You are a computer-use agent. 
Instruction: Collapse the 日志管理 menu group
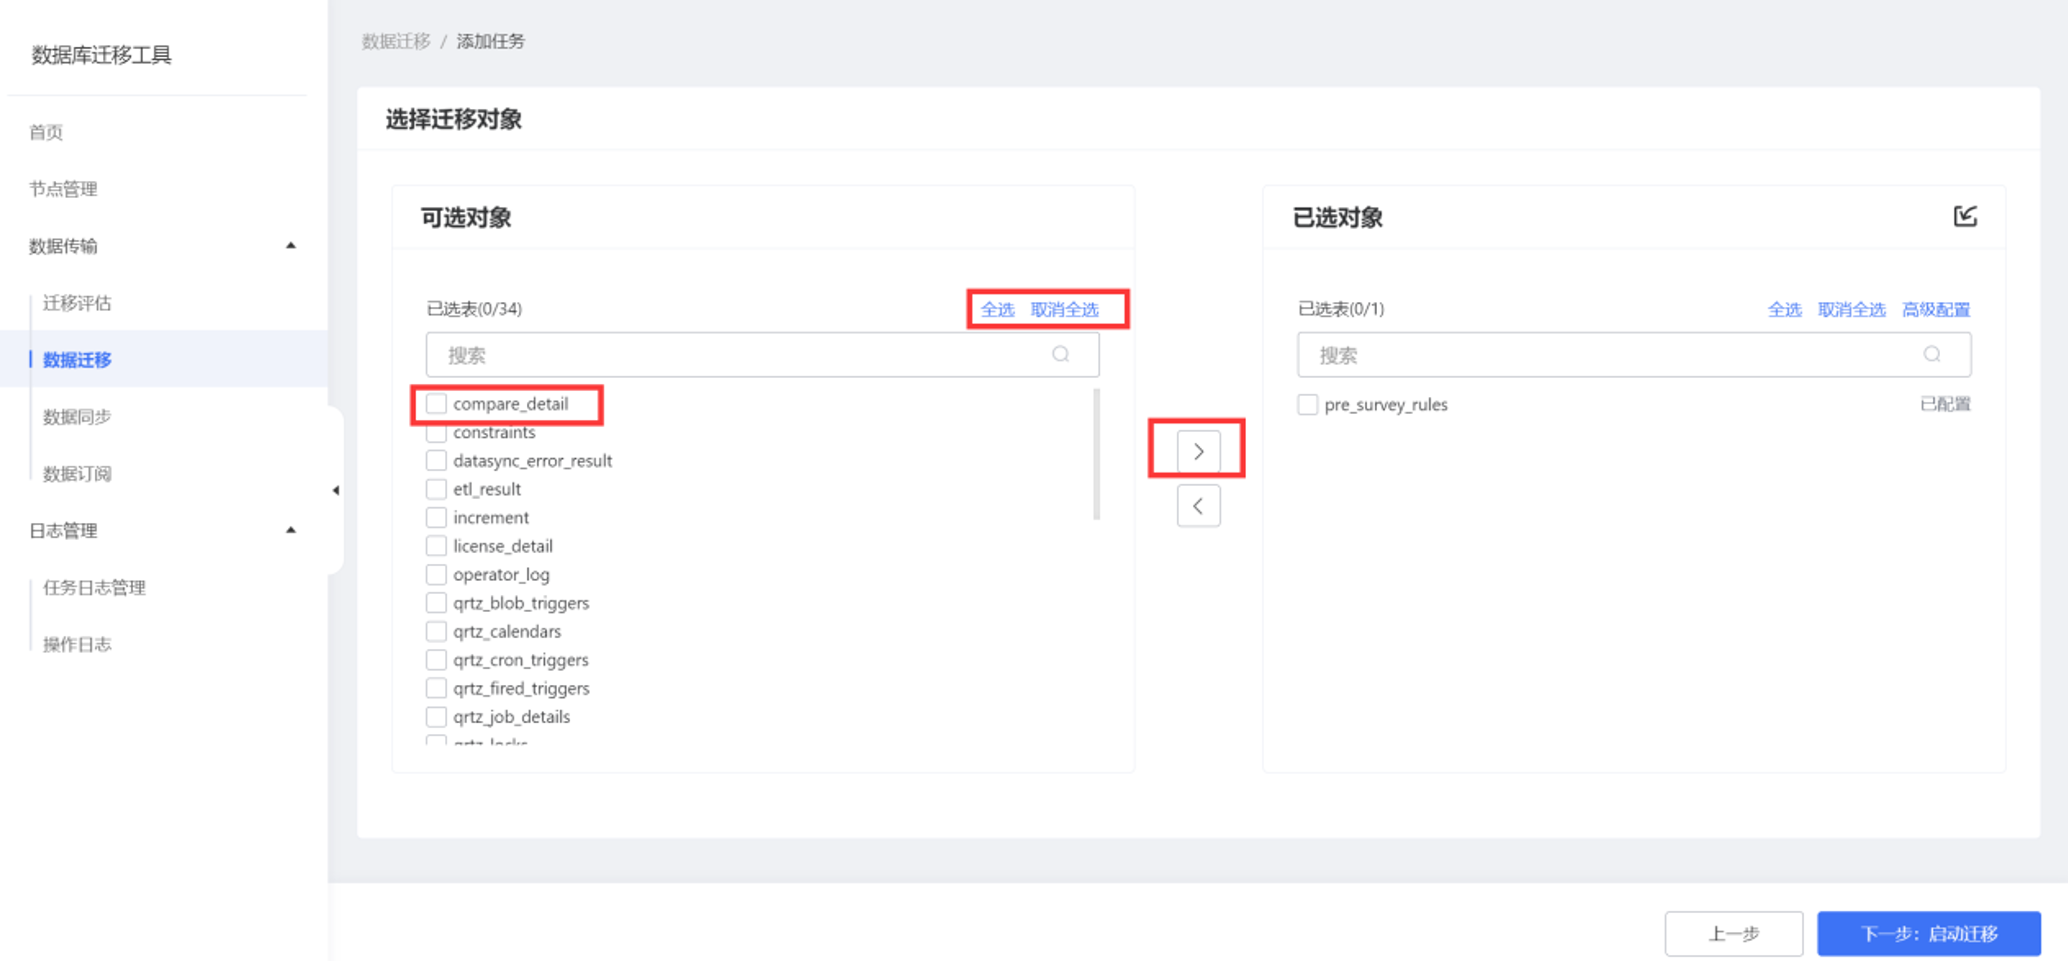tap(291, 530)
